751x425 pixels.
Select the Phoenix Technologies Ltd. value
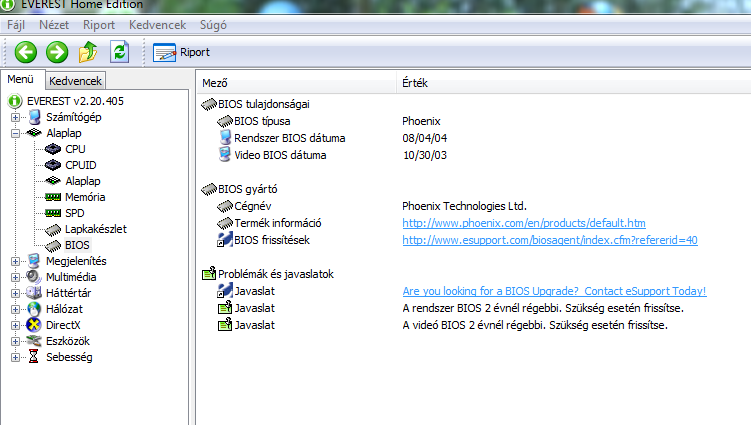(465, 206)
